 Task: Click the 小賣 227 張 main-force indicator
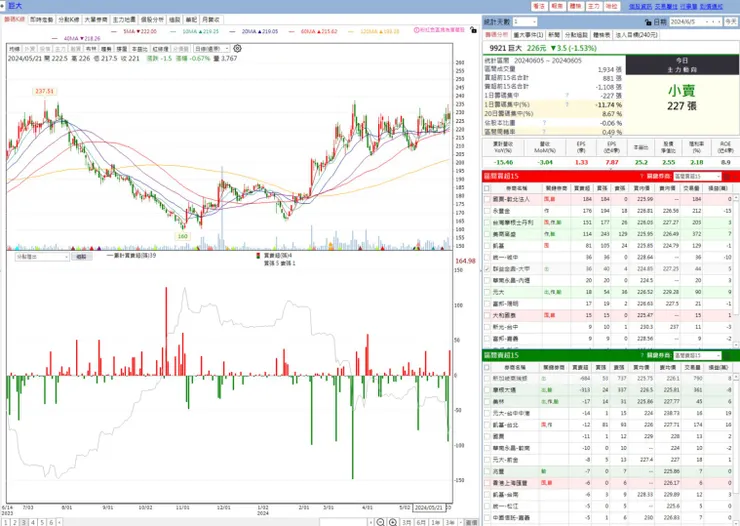click(x=681, y=98)
